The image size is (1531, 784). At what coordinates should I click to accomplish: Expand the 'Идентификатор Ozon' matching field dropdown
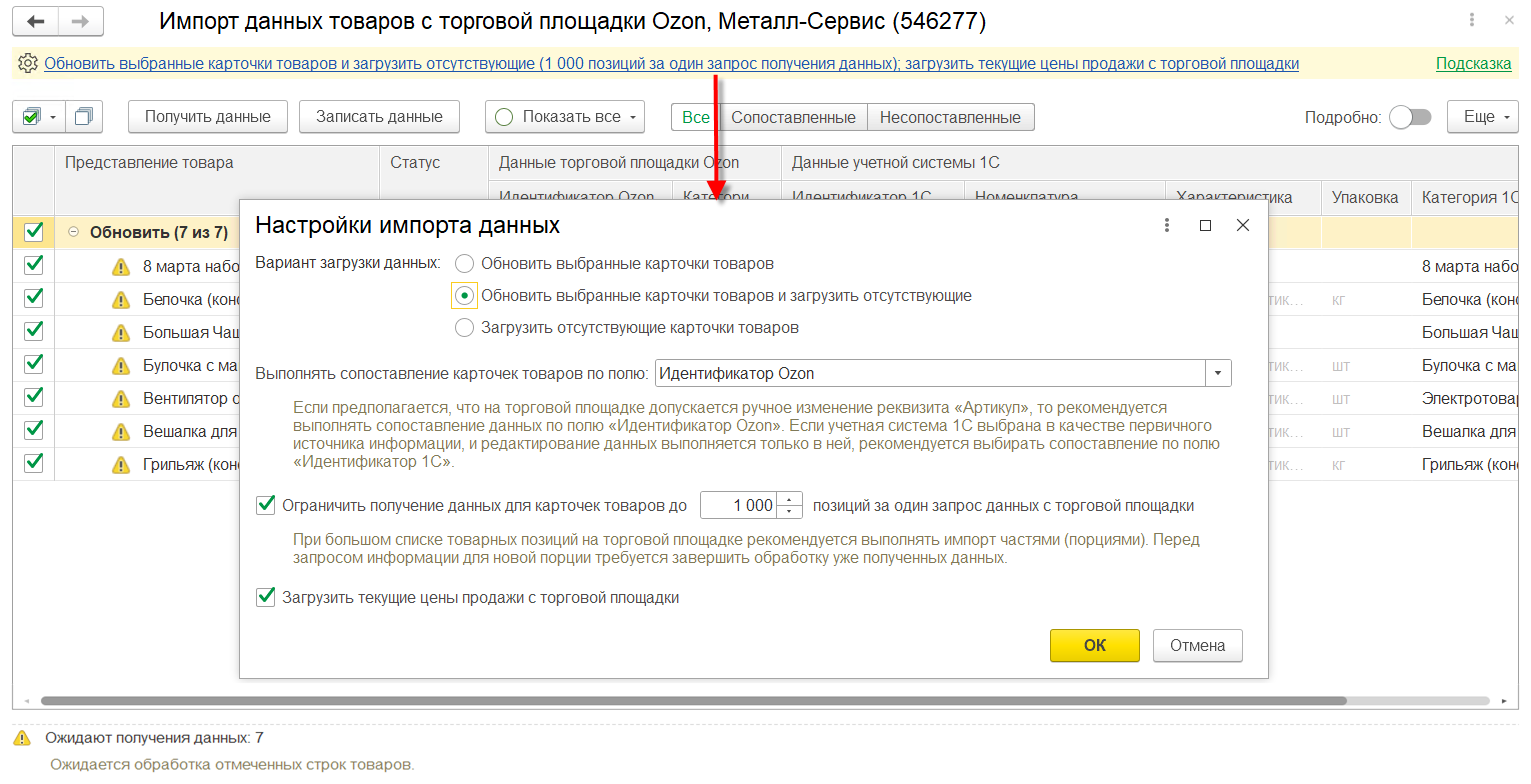point(1218,373)
